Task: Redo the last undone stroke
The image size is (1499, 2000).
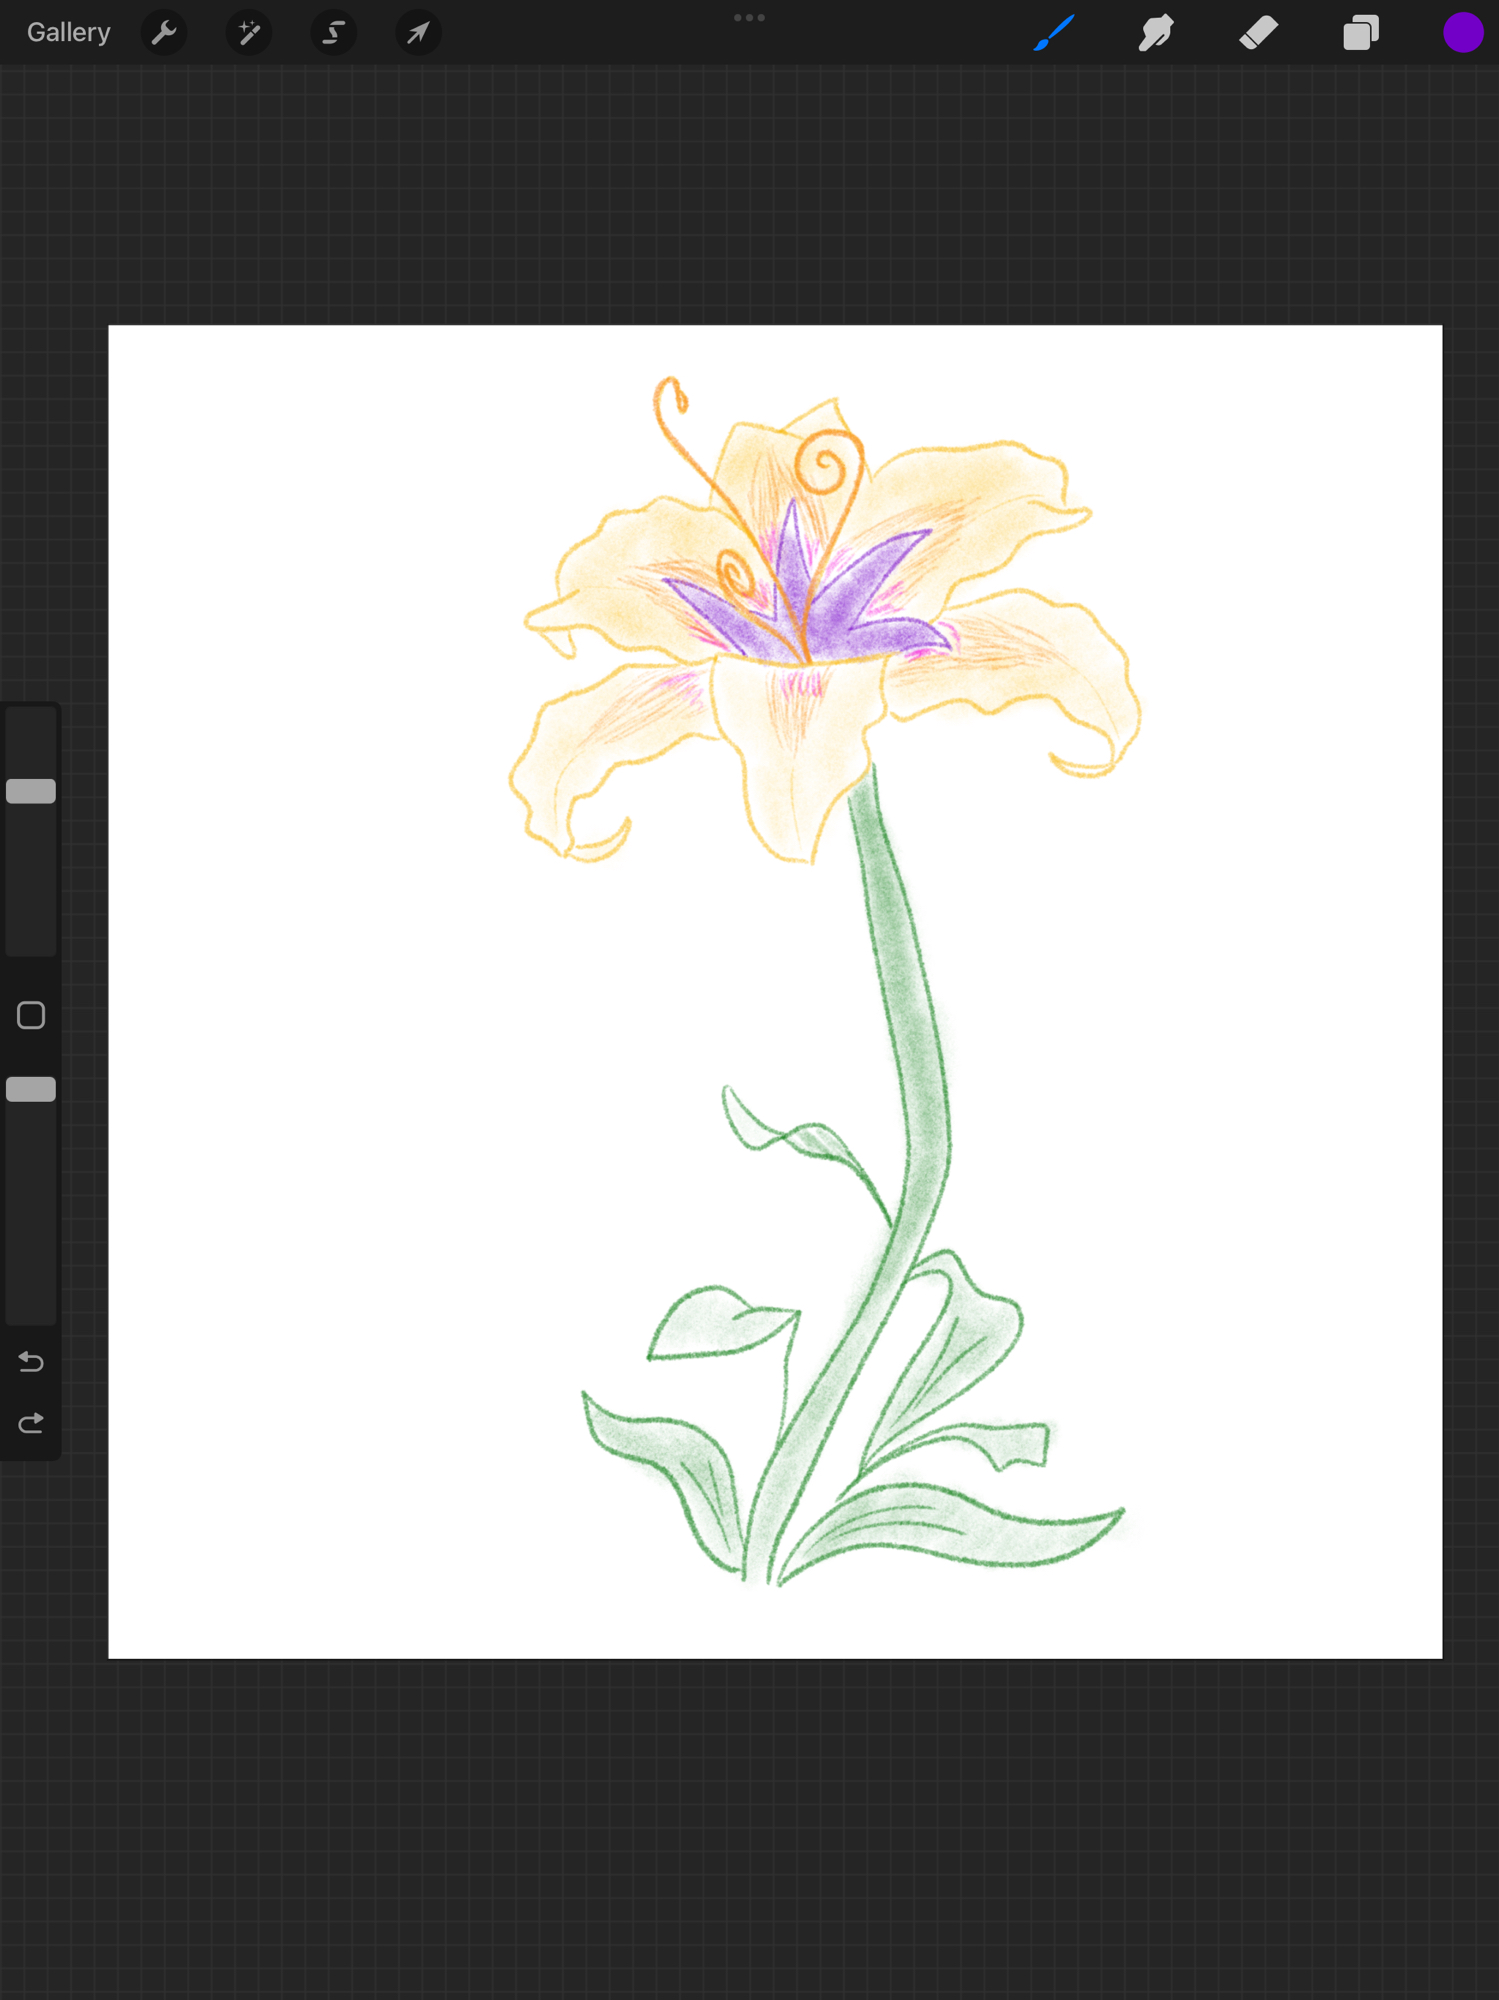Action: click(31, 1423)
